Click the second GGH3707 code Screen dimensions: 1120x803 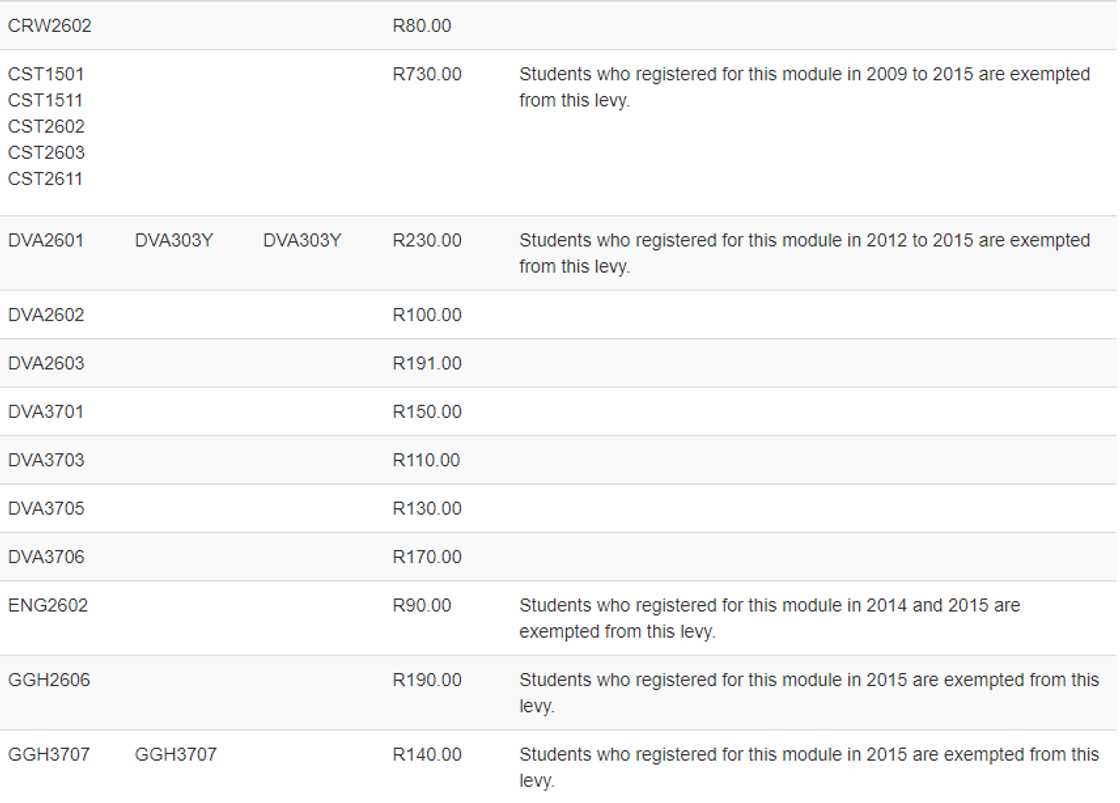coord(176,754)
